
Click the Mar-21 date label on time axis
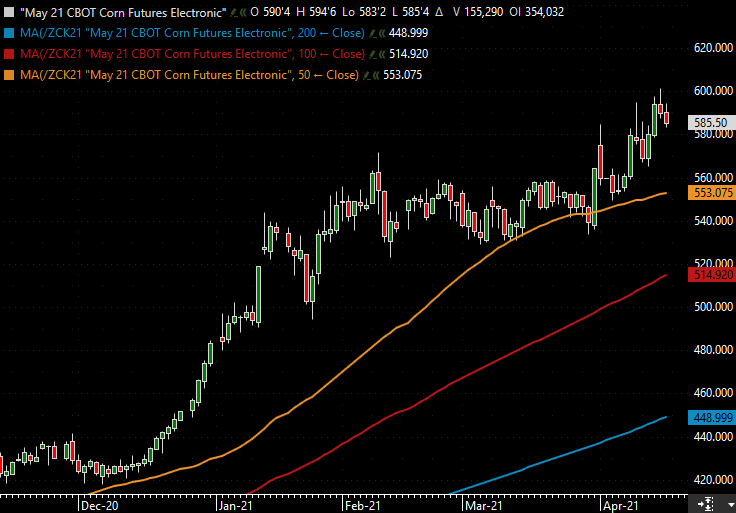(484, 506)
